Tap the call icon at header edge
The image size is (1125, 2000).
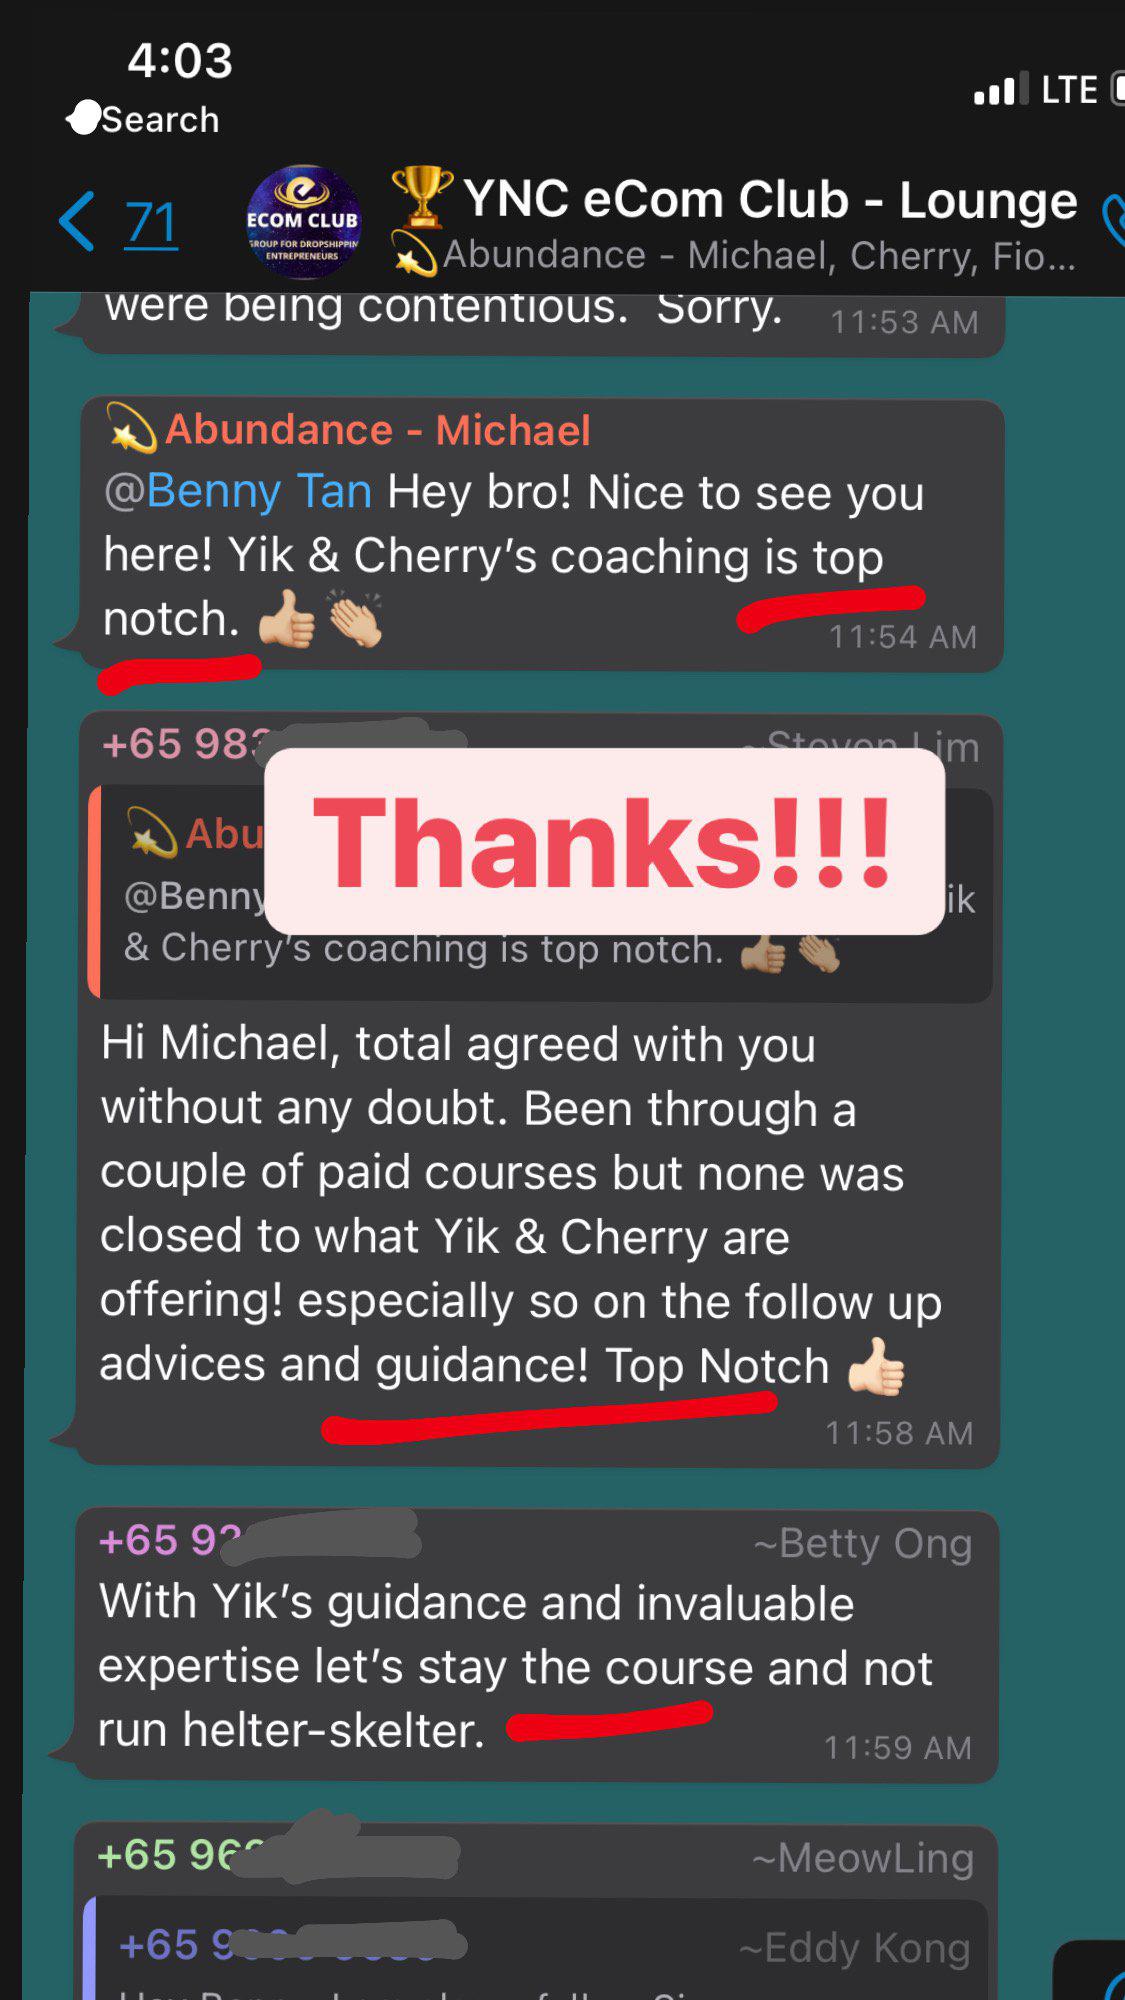[1112, 222]
